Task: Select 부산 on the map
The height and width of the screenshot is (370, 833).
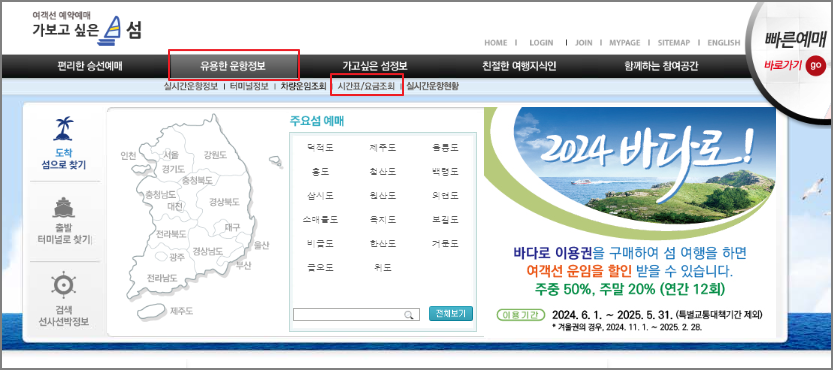Action: [244, 265]
